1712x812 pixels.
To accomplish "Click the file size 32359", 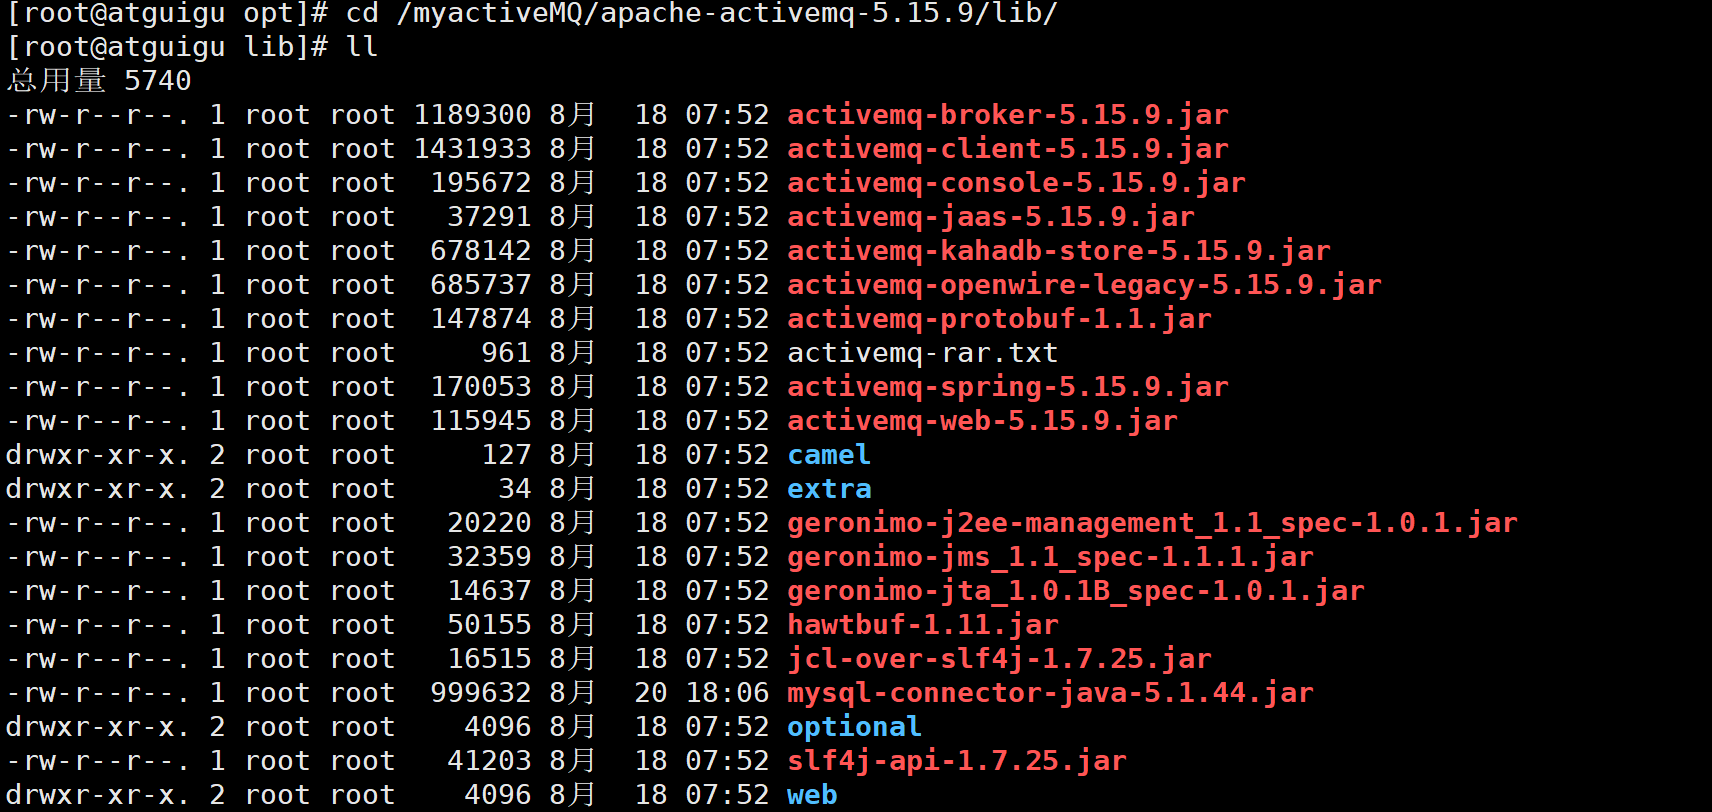I will coord(490,558).
